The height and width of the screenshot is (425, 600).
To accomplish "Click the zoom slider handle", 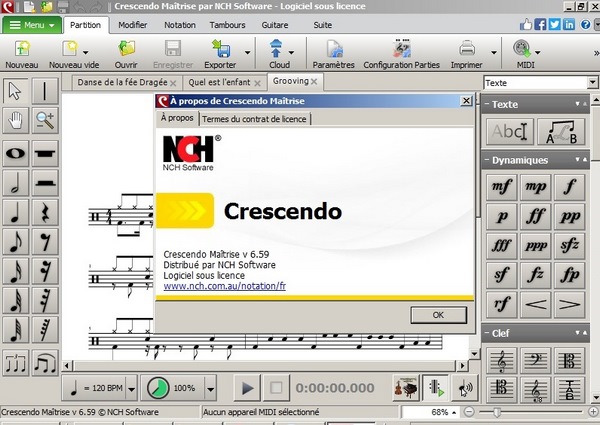I will point(497,412).
